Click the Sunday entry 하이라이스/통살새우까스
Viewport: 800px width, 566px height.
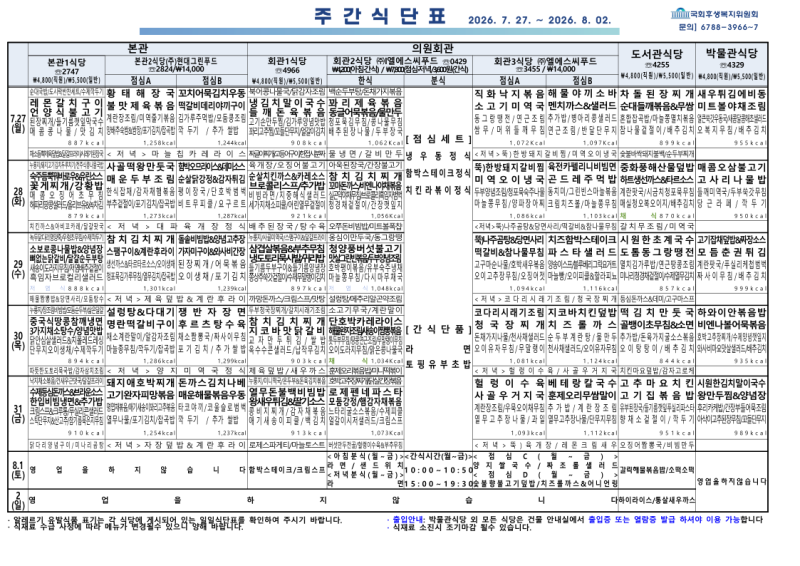coord(656,500)
